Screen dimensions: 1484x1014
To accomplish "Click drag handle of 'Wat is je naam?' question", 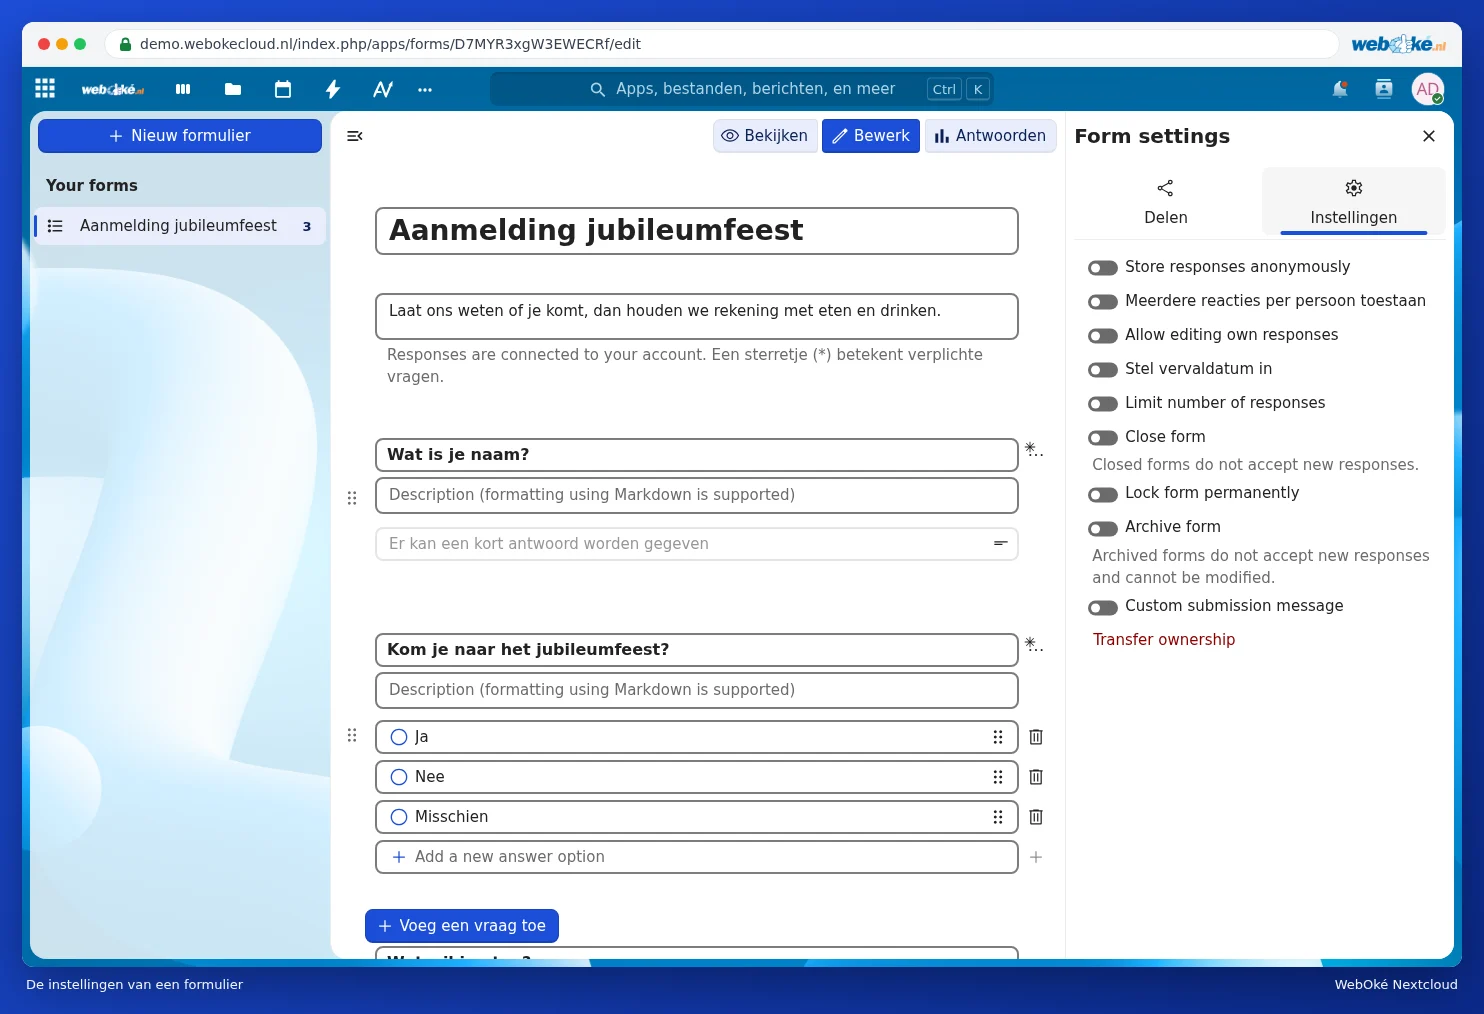I will 352,498.
